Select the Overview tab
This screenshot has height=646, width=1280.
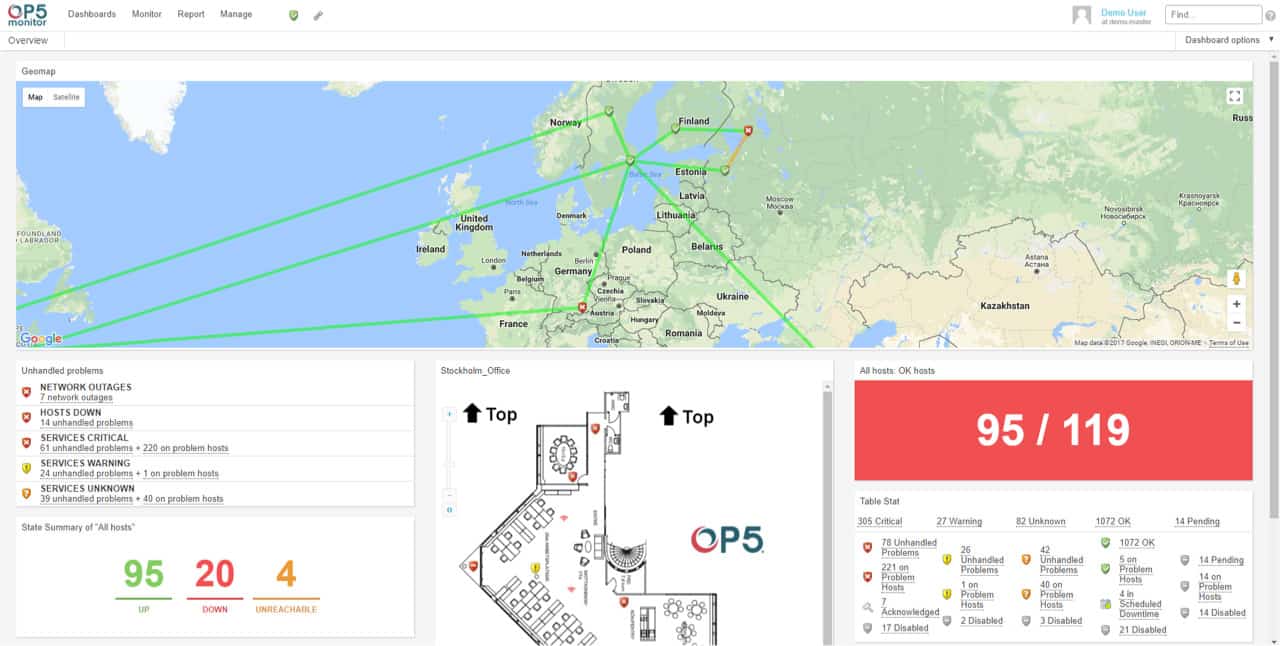pyautogui.click(x=29, y=40)
